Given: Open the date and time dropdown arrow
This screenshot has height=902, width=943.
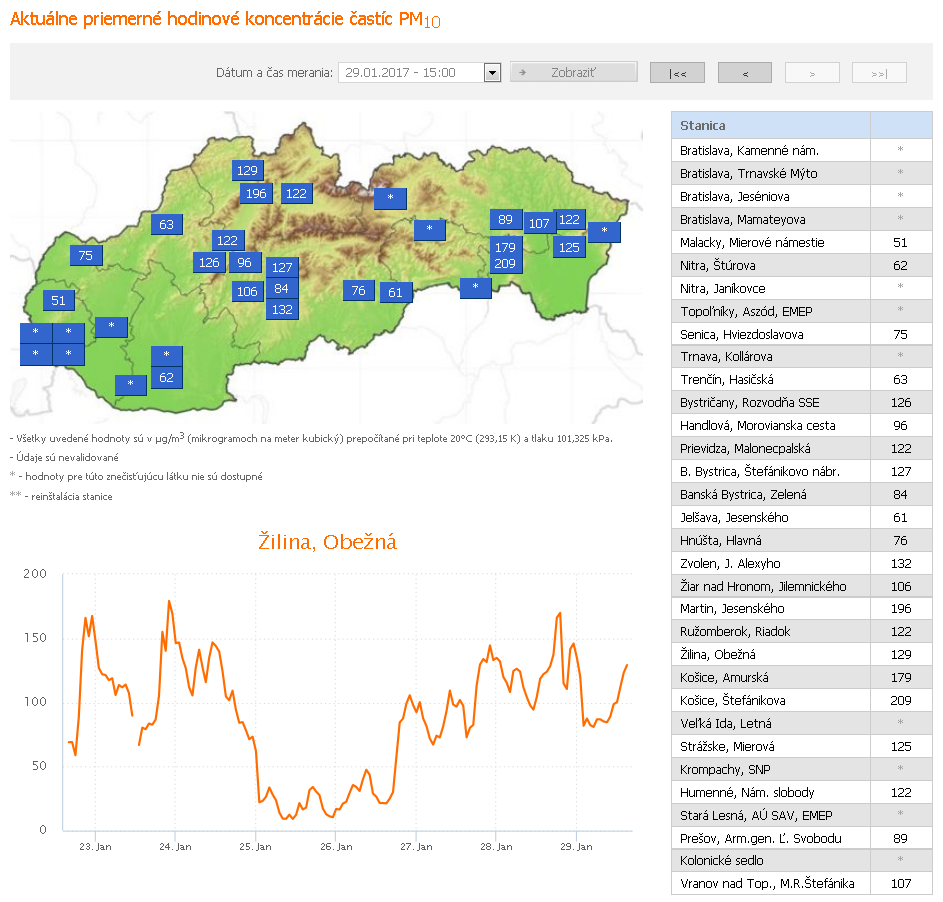Looking at the screenshot, I should 491,72.
